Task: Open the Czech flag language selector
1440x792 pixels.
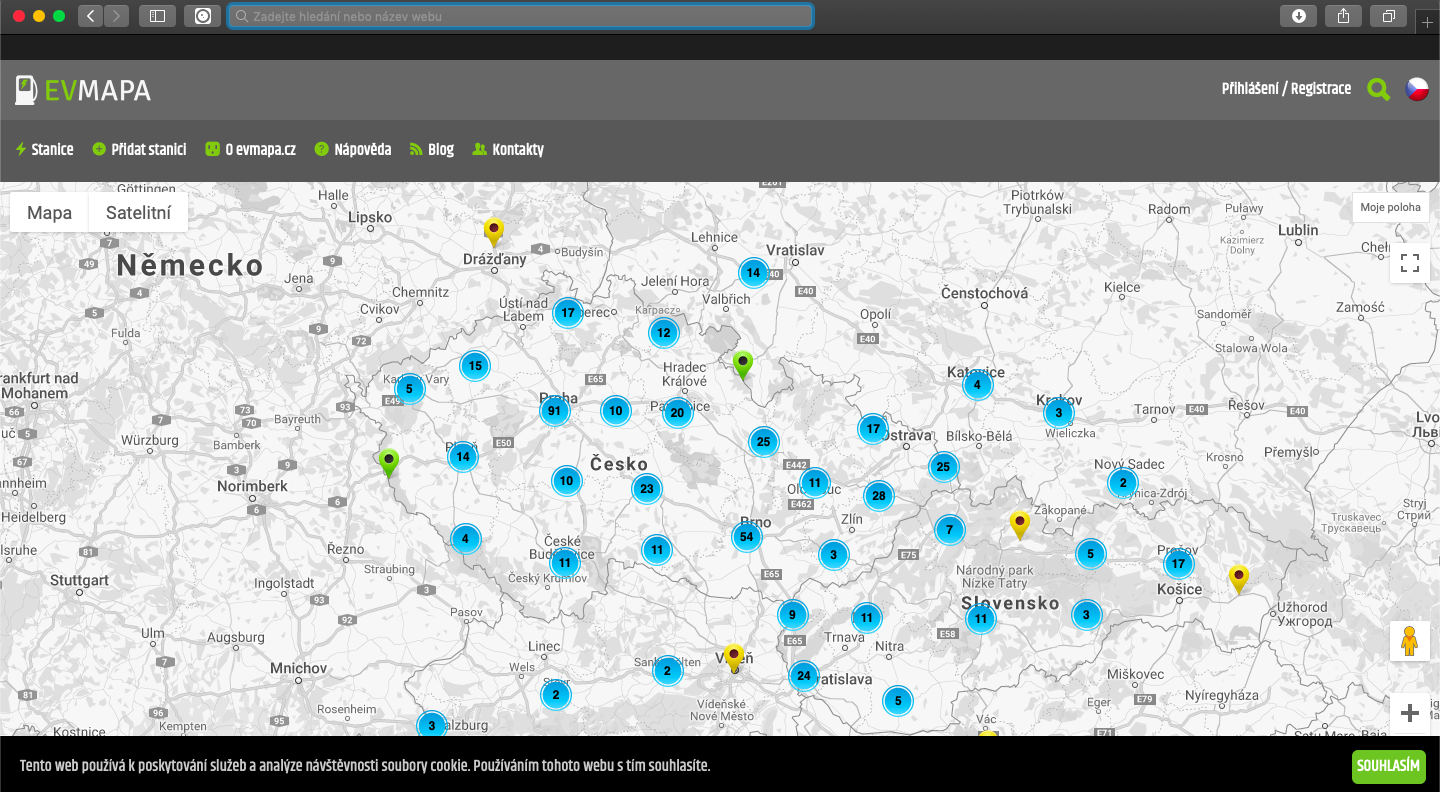Action: [x=1417, y=89]
